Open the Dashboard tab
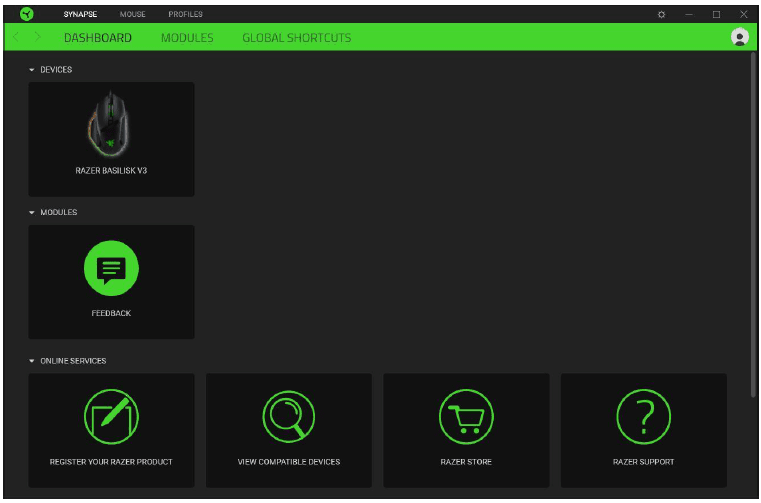This screenshot has width=761, height=503. pyautogui.click(x=97, y=38)
